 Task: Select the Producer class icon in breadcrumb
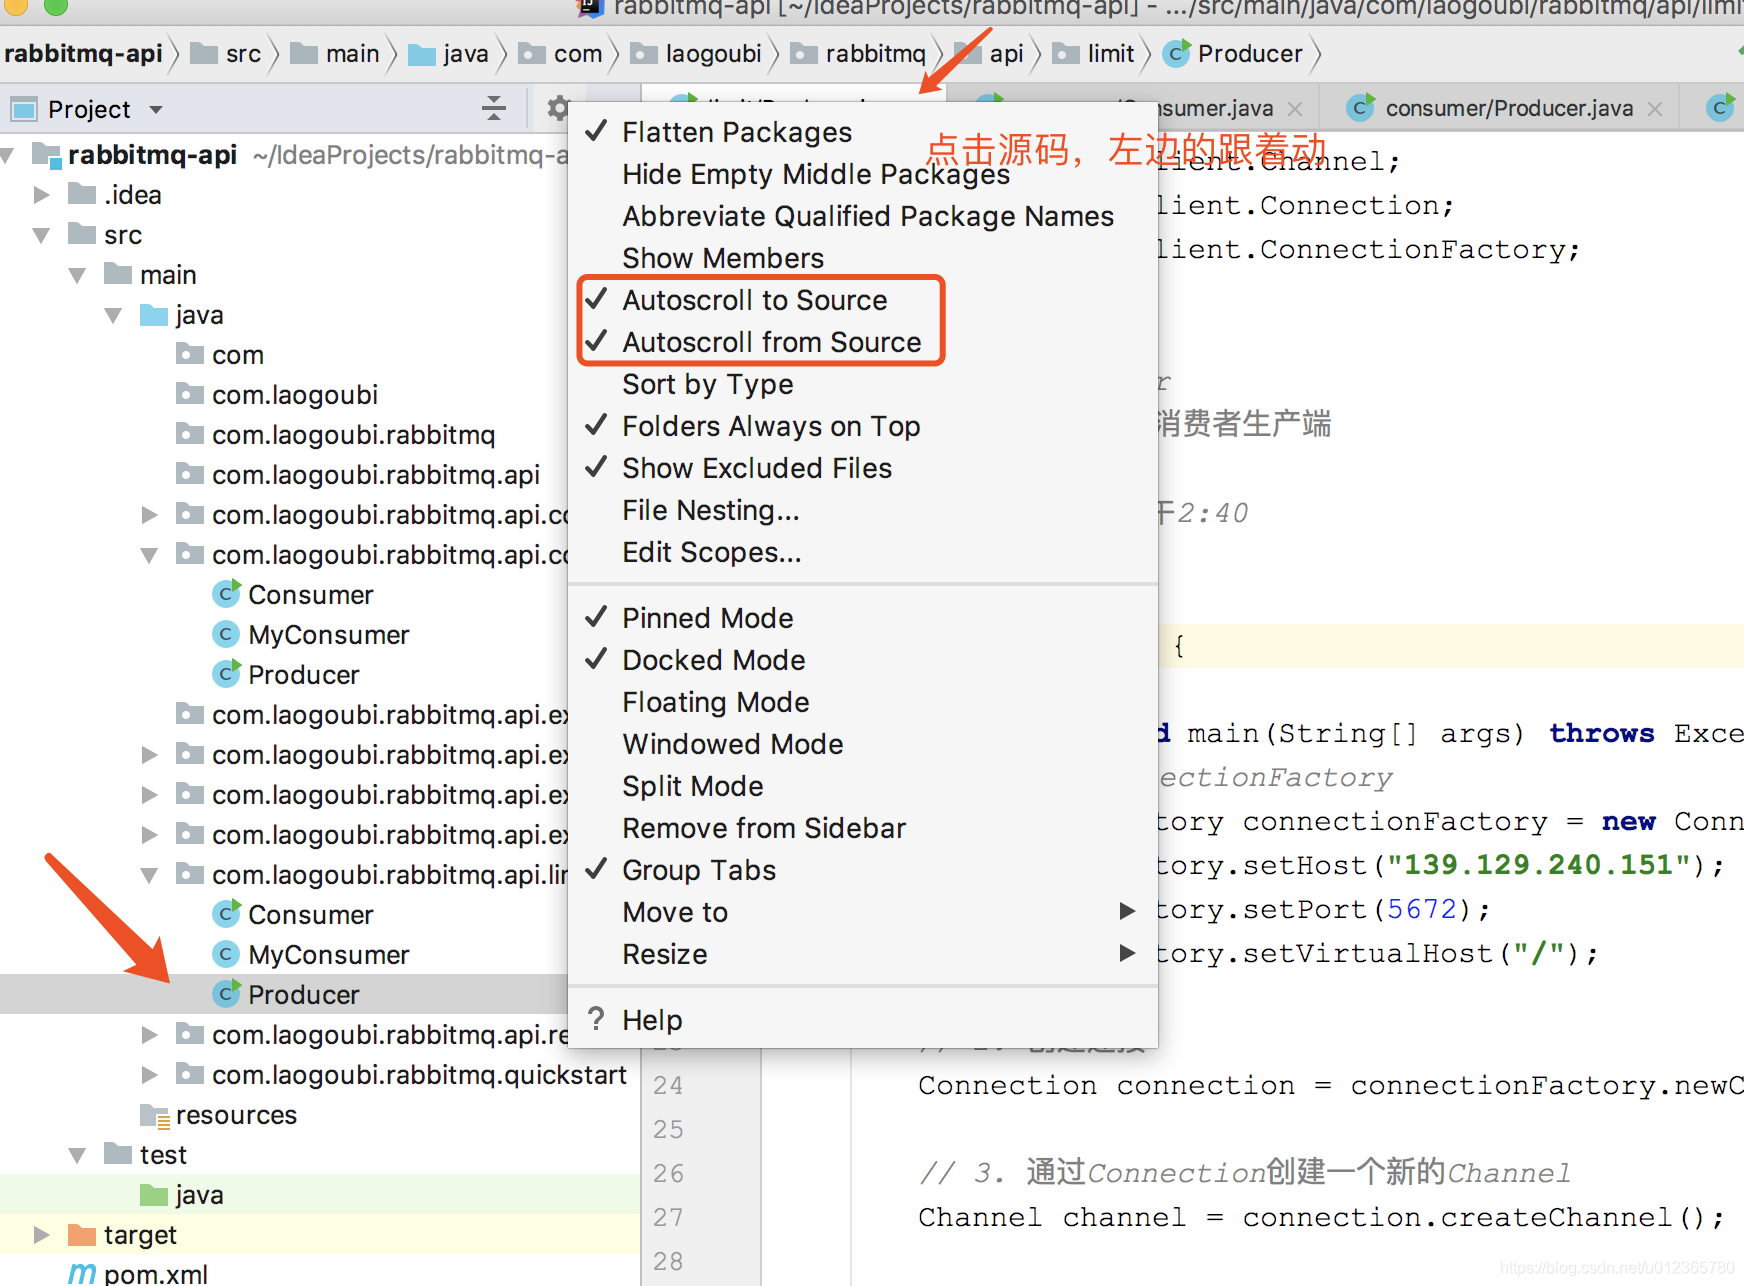click(1177, 54)
